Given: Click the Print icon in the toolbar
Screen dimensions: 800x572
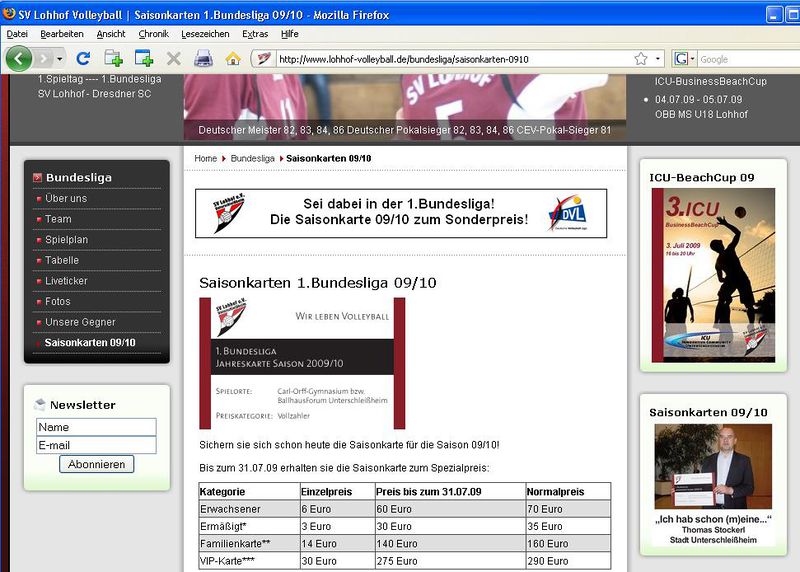Looking at the screenshot, I should coord(203,59).
